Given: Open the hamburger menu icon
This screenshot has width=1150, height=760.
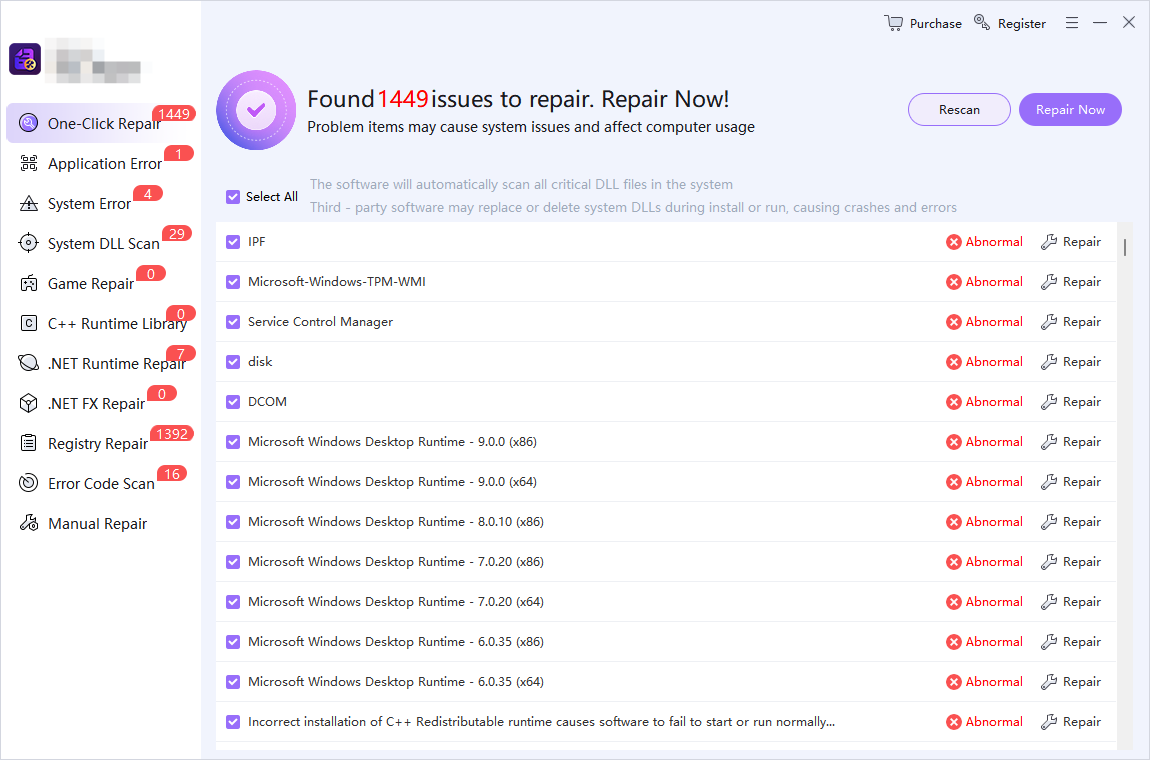Looking at the screenshot, I should point(1071,23).
